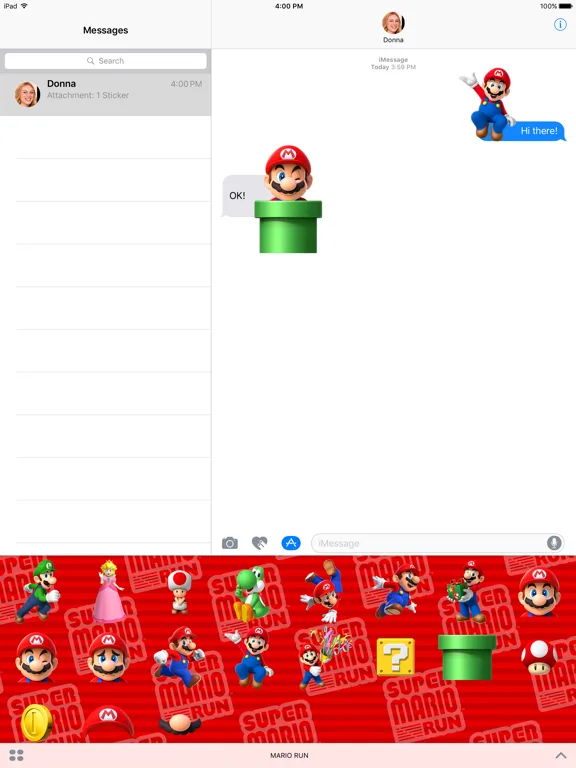576x768 pixels.
Task: Tap the Mario in pipe sticker in chat
Action: pos(288,199)
